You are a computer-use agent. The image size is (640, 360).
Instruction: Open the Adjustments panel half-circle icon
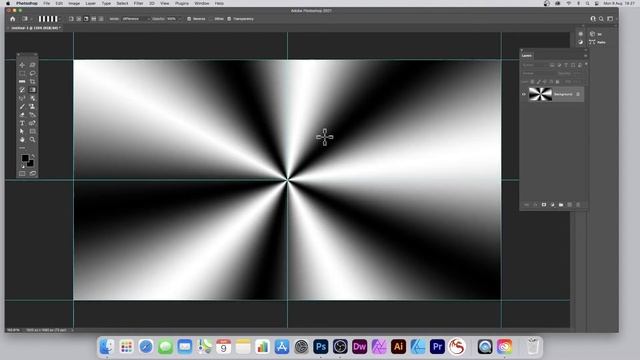pyautogui.click(x=580, y=42)
